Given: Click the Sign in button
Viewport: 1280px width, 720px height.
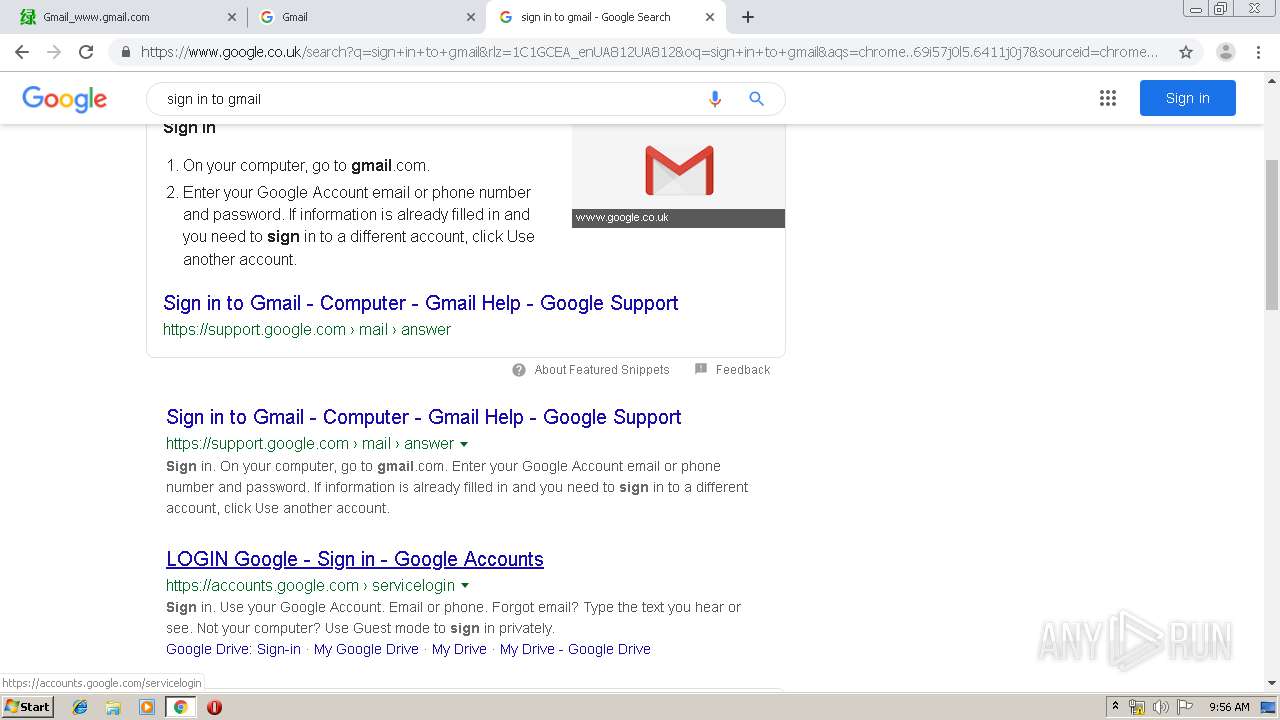Looking at the screenshot, I should pyautogui.click(x=1187, y=98).
